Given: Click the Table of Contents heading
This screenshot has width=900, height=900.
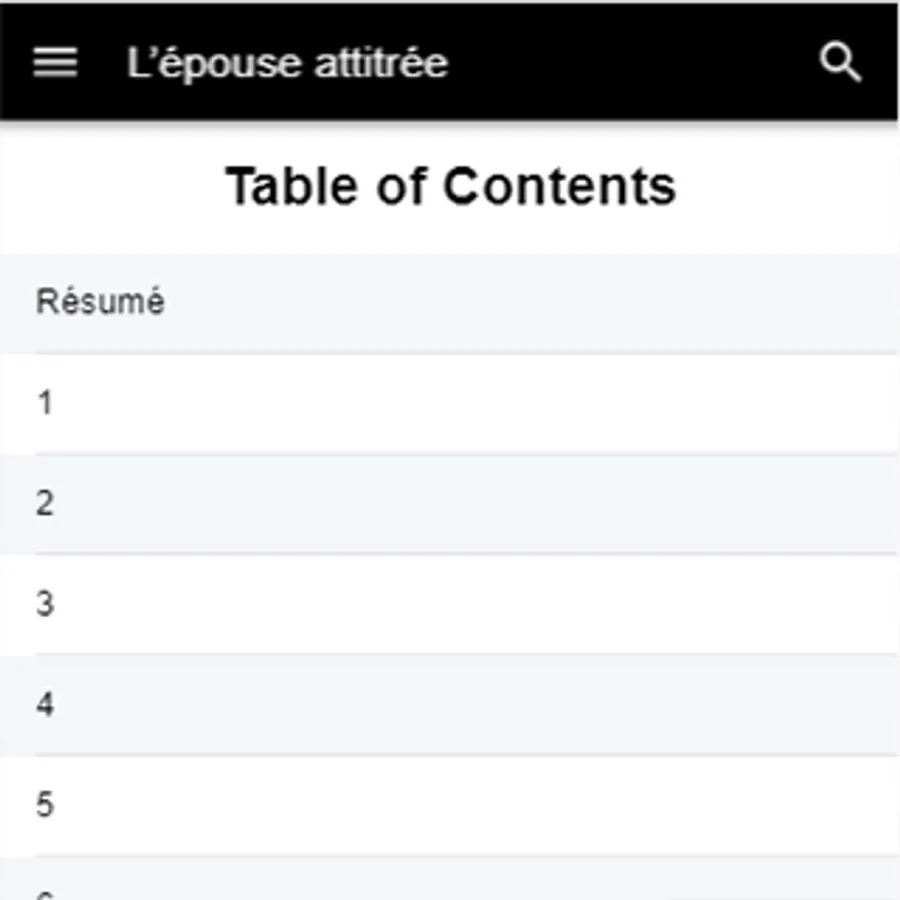Looking at the screenshot, I should coord(450,186).
